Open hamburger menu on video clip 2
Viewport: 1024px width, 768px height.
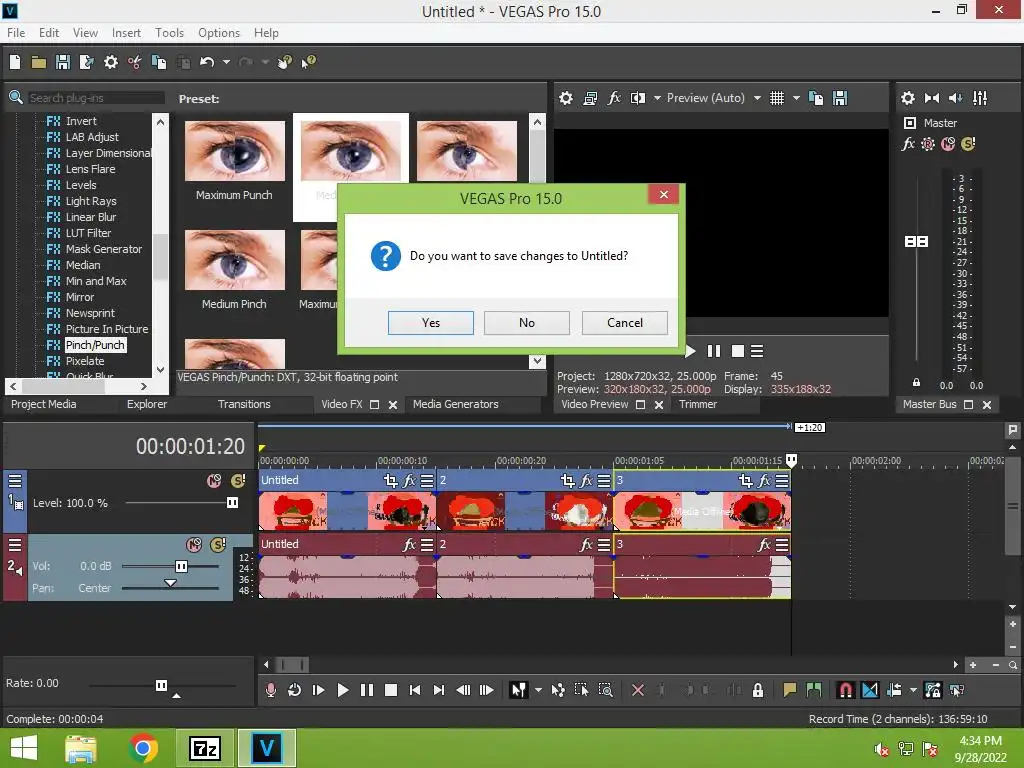(x=604, y=481)
